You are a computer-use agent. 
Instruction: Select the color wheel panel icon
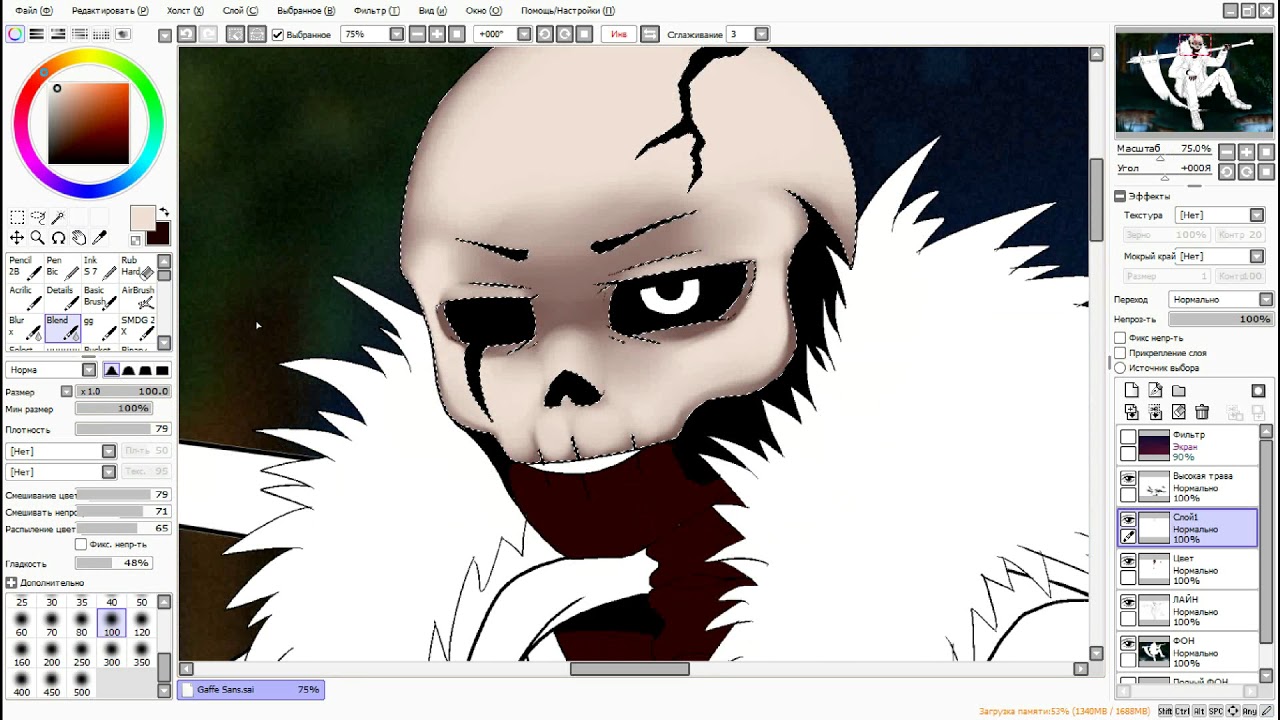click(15, 34)
